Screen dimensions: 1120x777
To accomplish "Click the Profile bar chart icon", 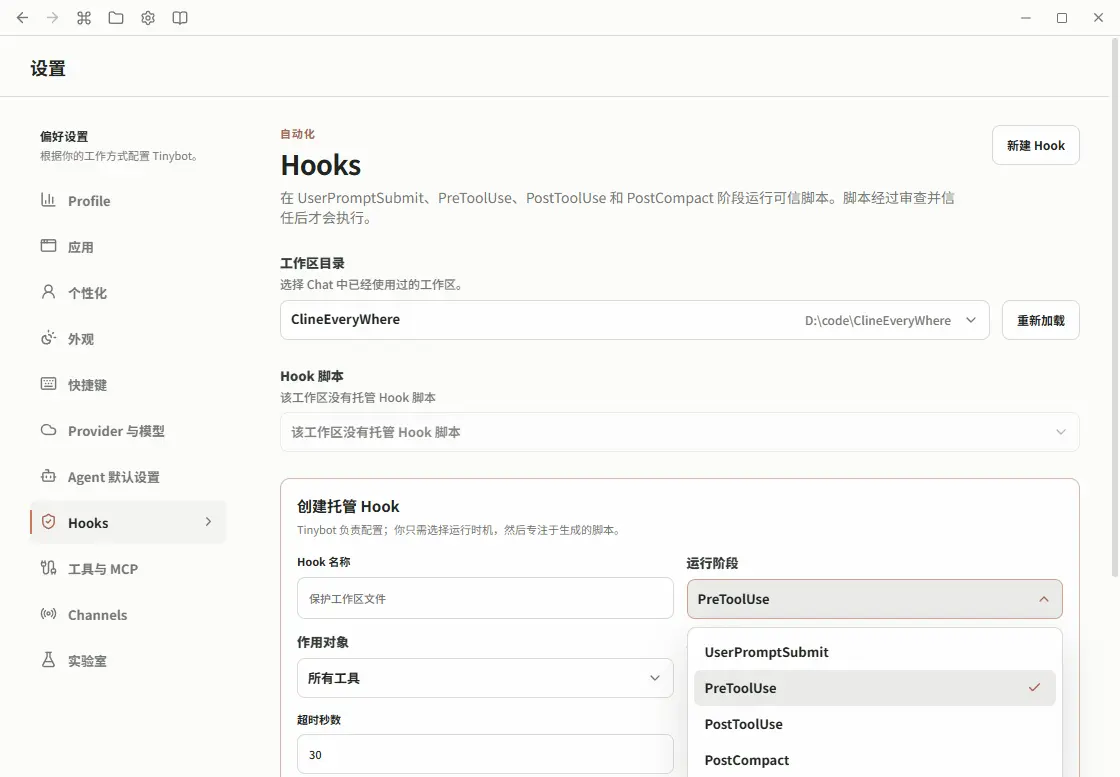I will click(48, 200).
